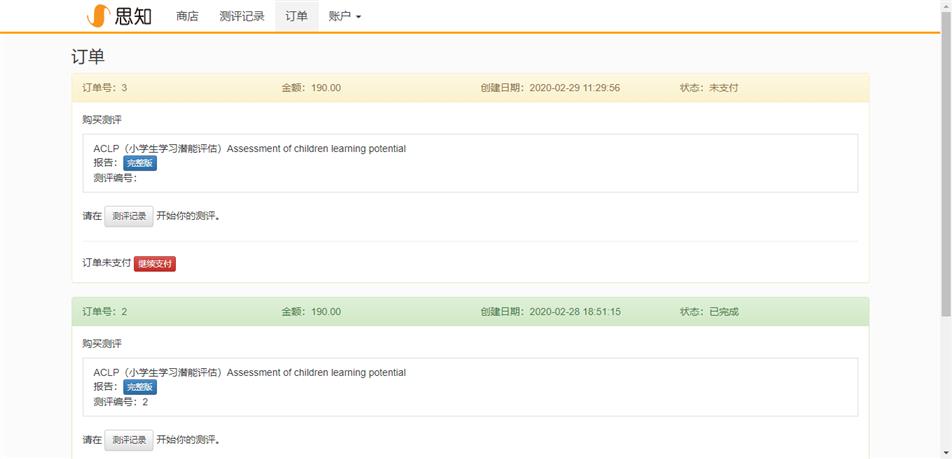Select the ACLP assessment title in order 2
The image size is (952, 459).
point(249,373)
